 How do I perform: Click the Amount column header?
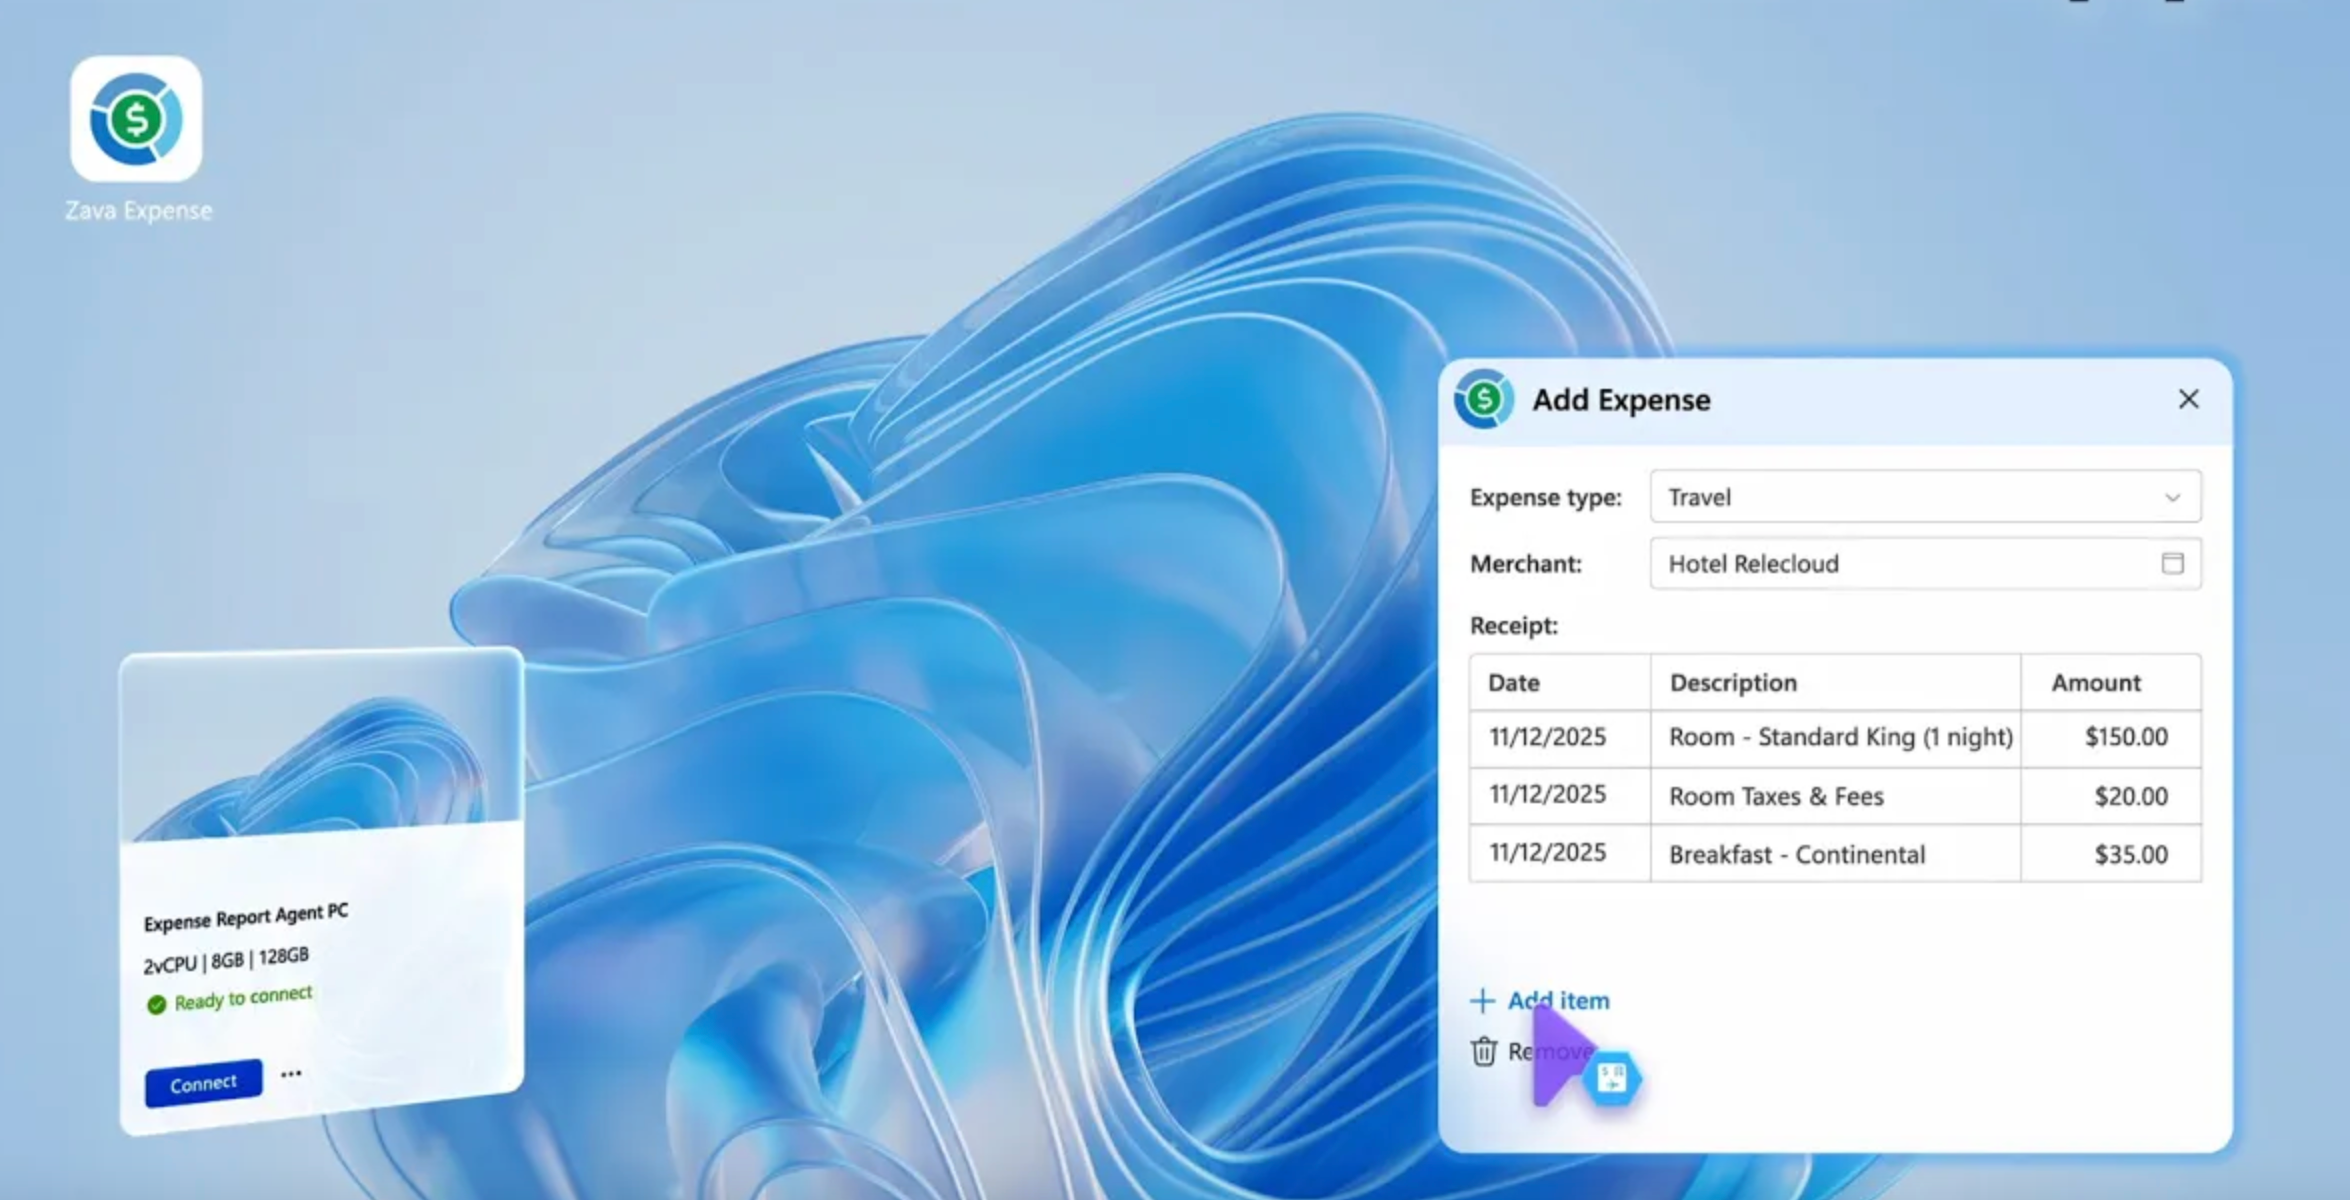click(2096, 683)
